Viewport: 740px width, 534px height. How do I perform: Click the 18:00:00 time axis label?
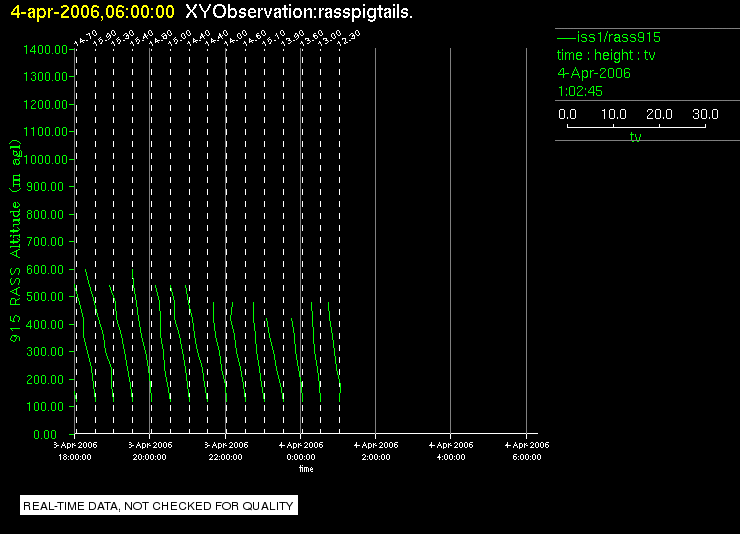pyautogui.click(x=75, y=457)
